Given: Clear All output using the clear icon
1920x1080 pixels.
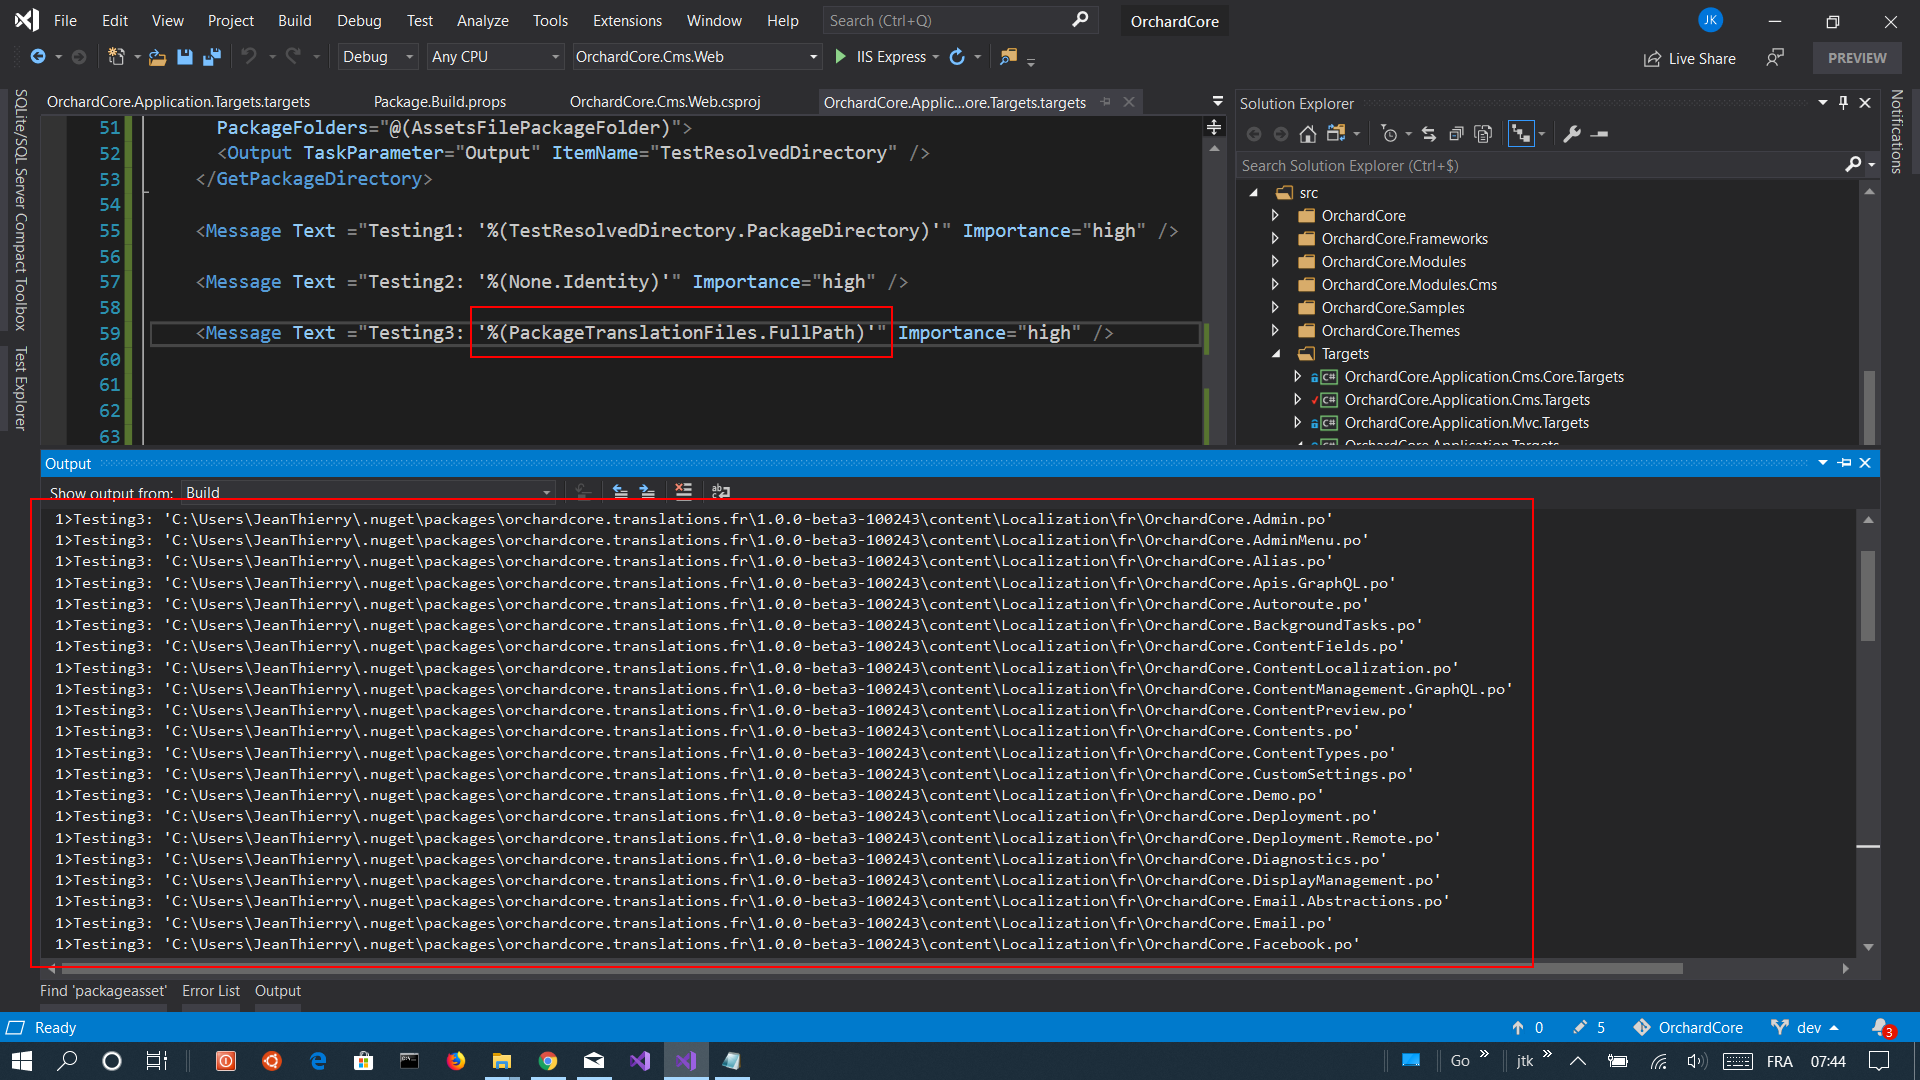Looking at the screenshot, I should [x=684, y=491].
